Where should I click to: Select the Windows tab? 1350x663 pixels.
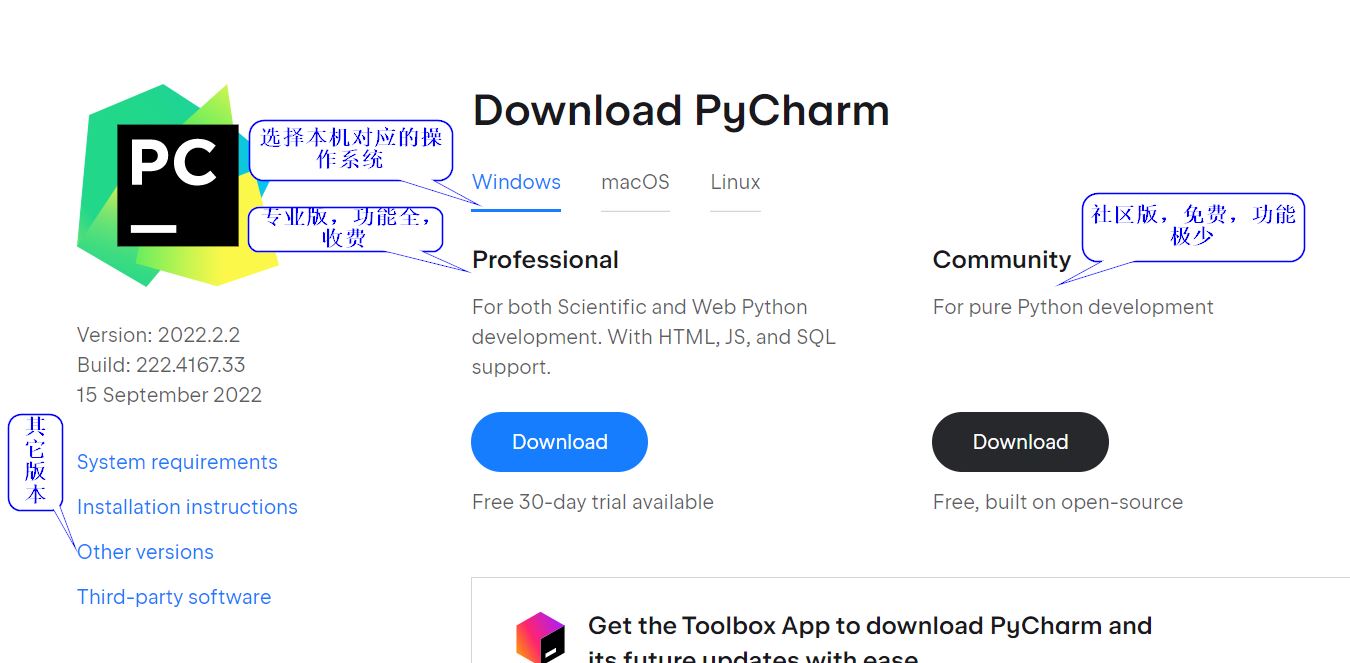[x=516, y=182]
